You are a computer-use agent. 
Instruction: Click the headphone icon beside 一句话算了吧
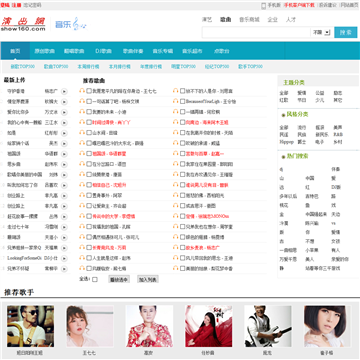(x=82, y=101)
